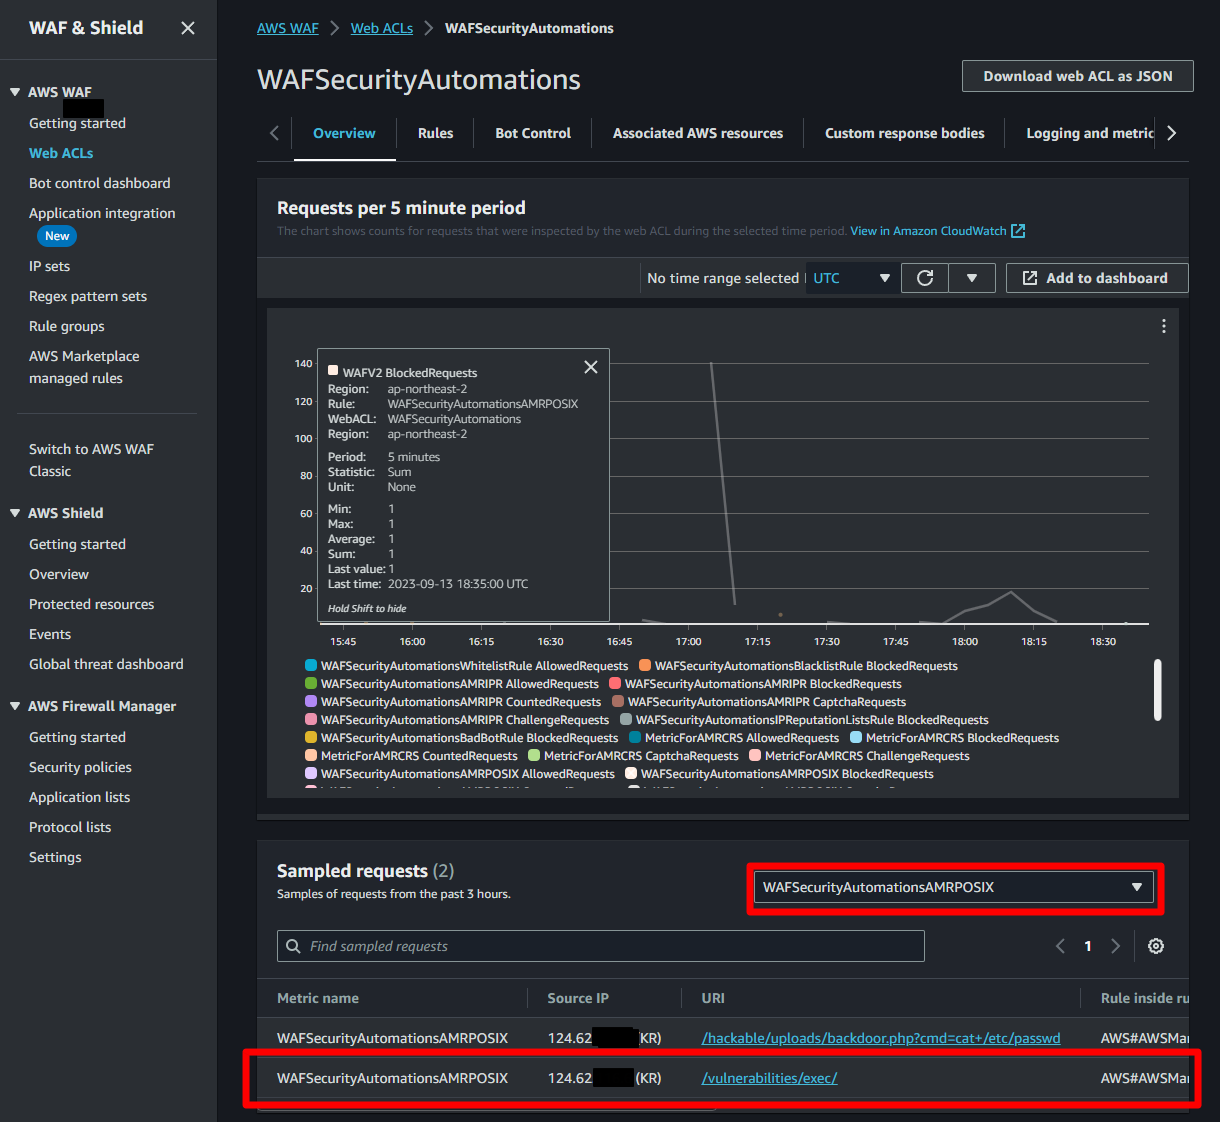Toggle AMRIPR CaptchaRequests legend swatch

pyautogui.click(x=618, y=701)
